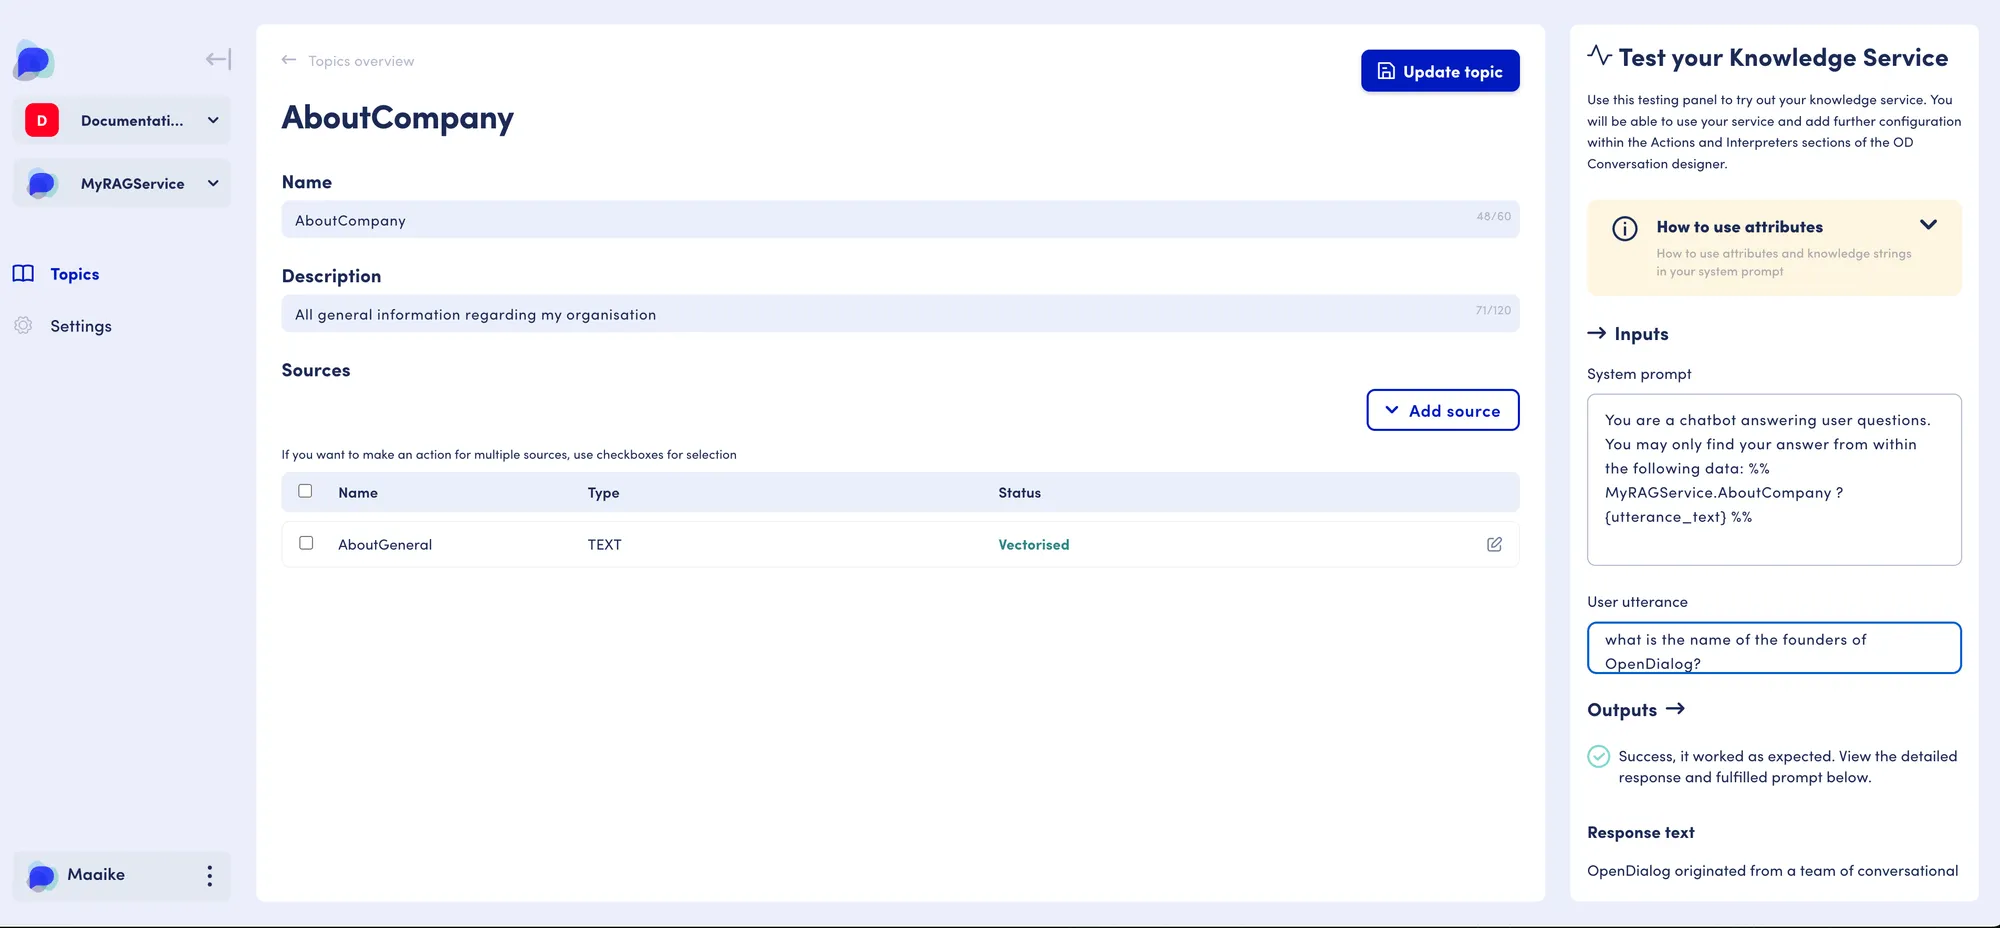The width and height of the screenshot is (2000, 928).
Task: Click the OpenDialog logo in the sidebar
Action: pyautogui.click(x=34, y=60)
